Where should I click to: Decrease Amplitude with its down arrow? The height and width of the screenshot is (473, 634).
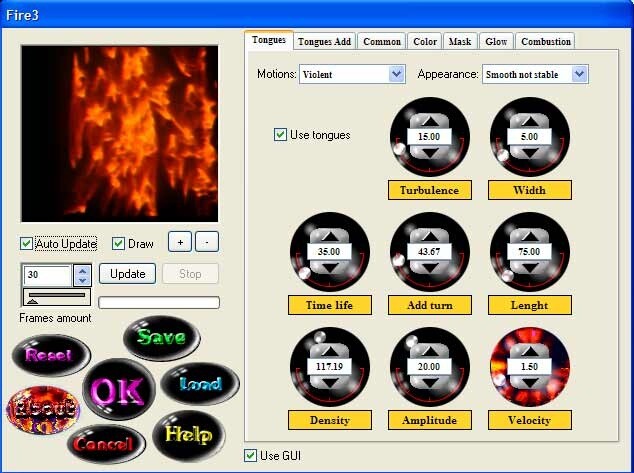(x=430, y=382)
